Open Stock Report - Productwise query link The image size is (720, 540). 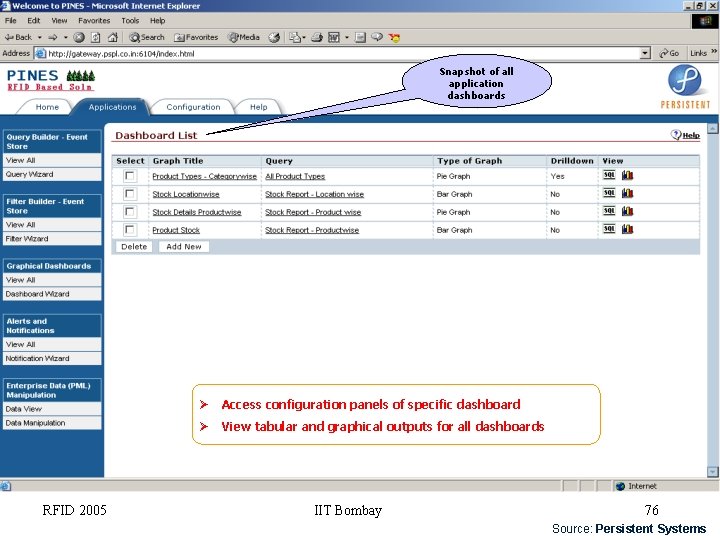312,230
